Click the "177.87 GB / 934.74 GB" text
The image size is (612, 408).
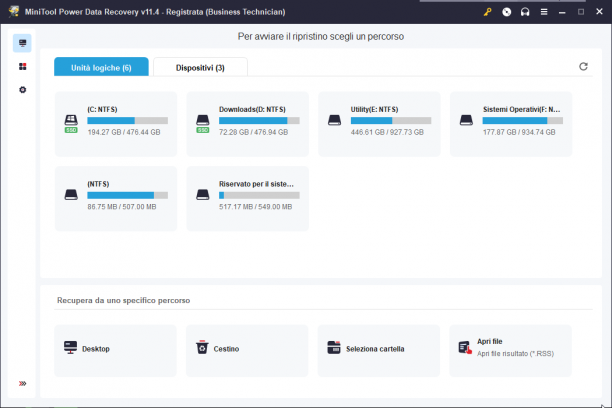click(x=519, y=132)
